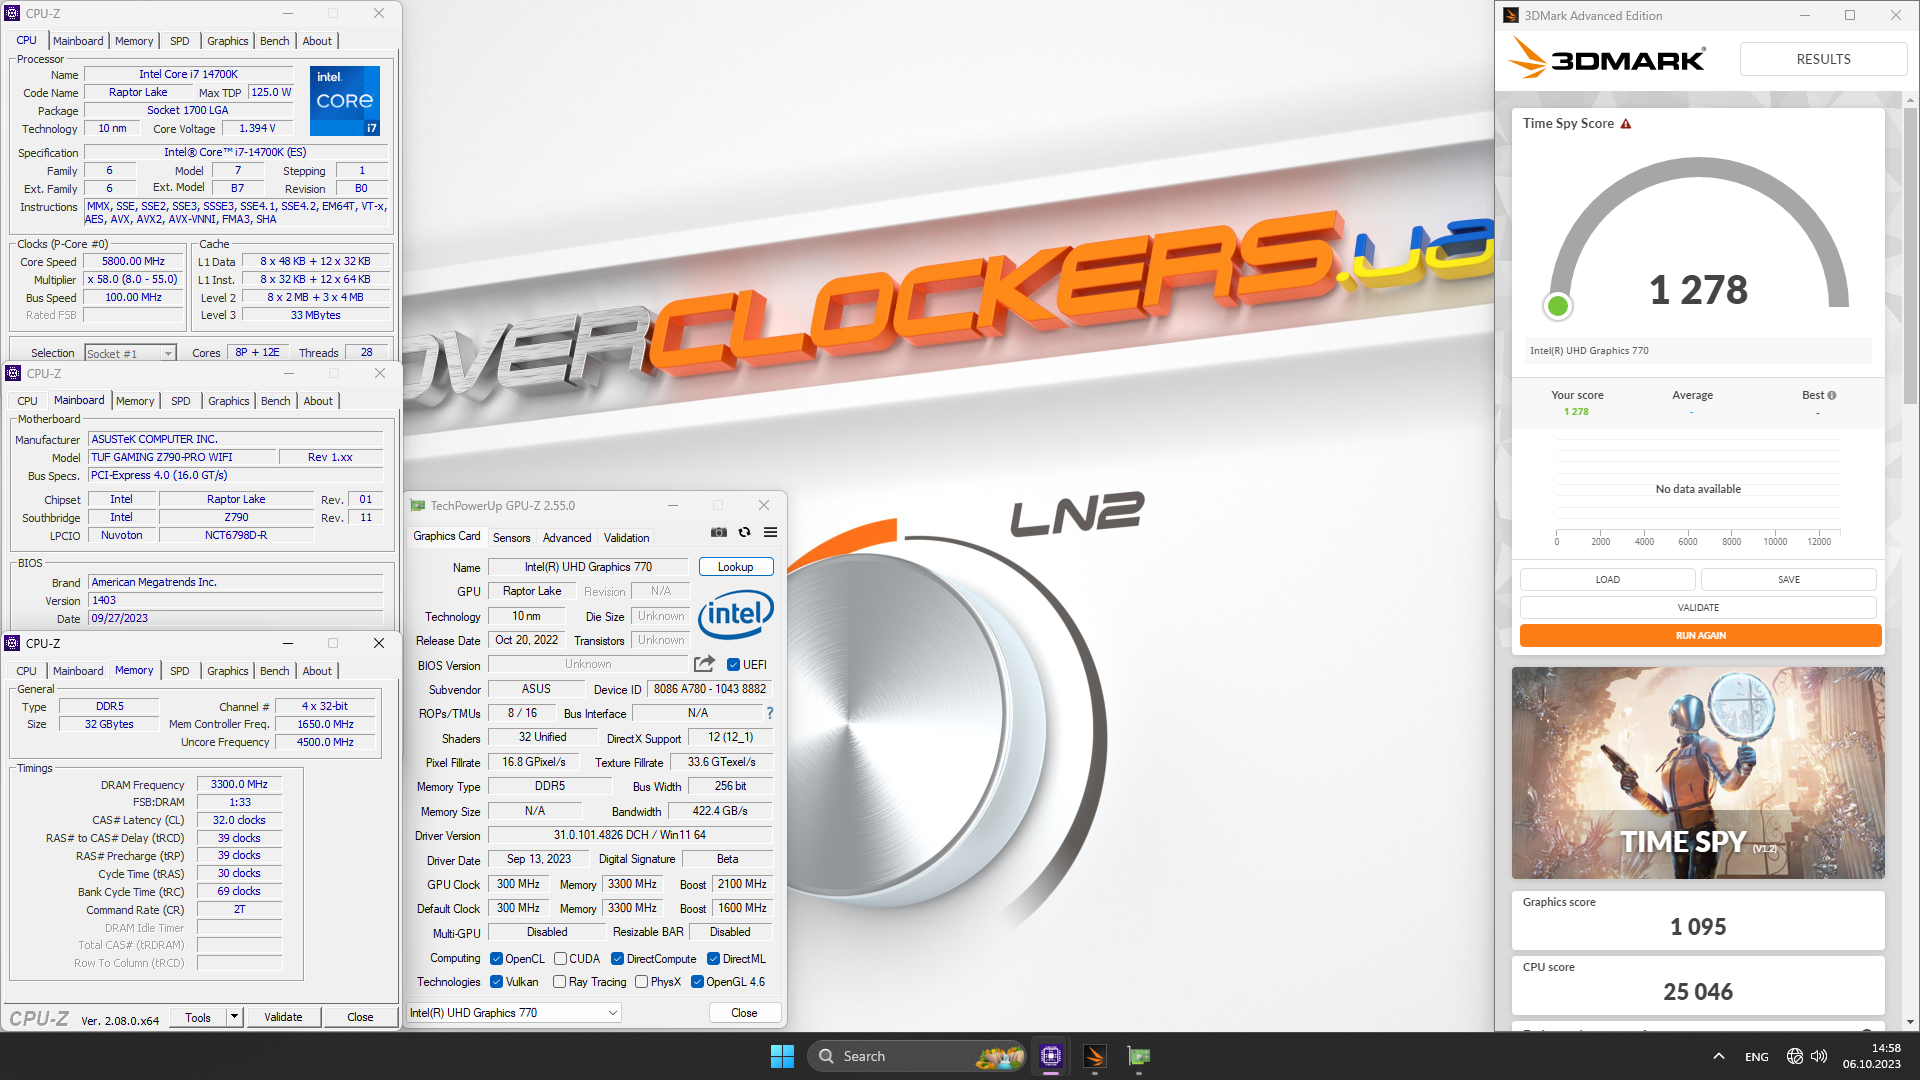Click the VALIDATE button in 3DMark
The width and height of the screenshot is (1920, 1080).
click(1698, 607)
